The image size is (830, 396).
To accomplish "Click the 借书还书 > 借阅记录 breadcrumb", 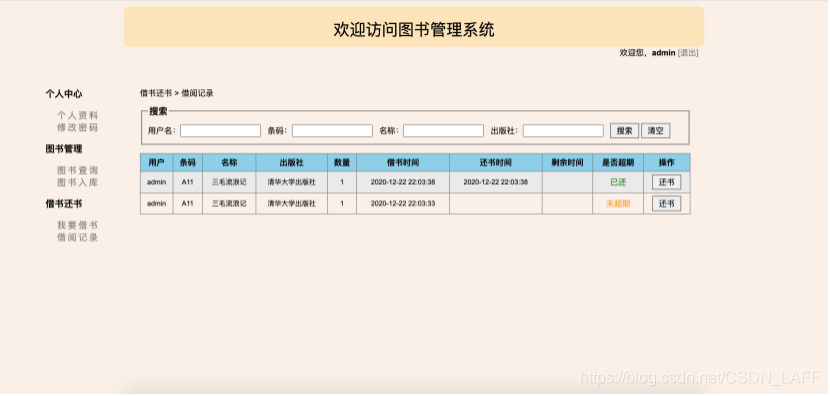I will coord(177,94).
